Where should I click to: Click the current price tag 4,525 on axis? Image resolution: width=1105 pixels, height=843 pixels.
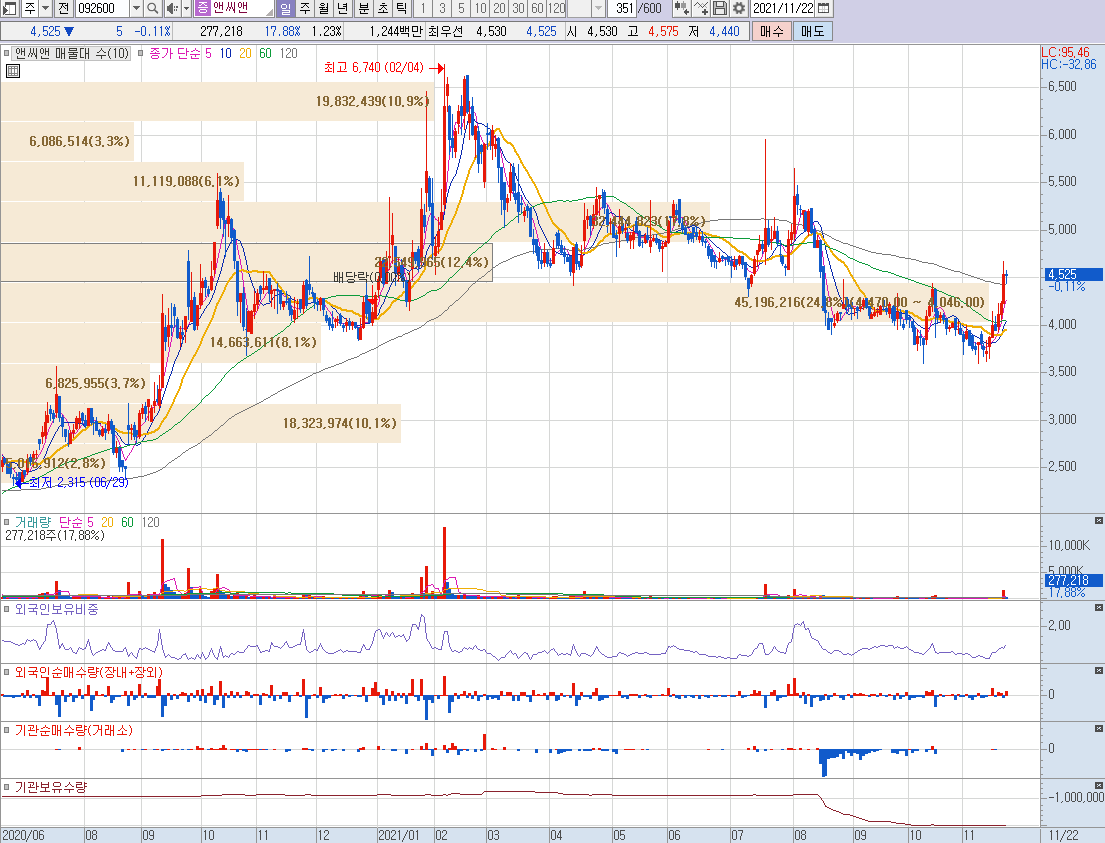point(1073,275)
